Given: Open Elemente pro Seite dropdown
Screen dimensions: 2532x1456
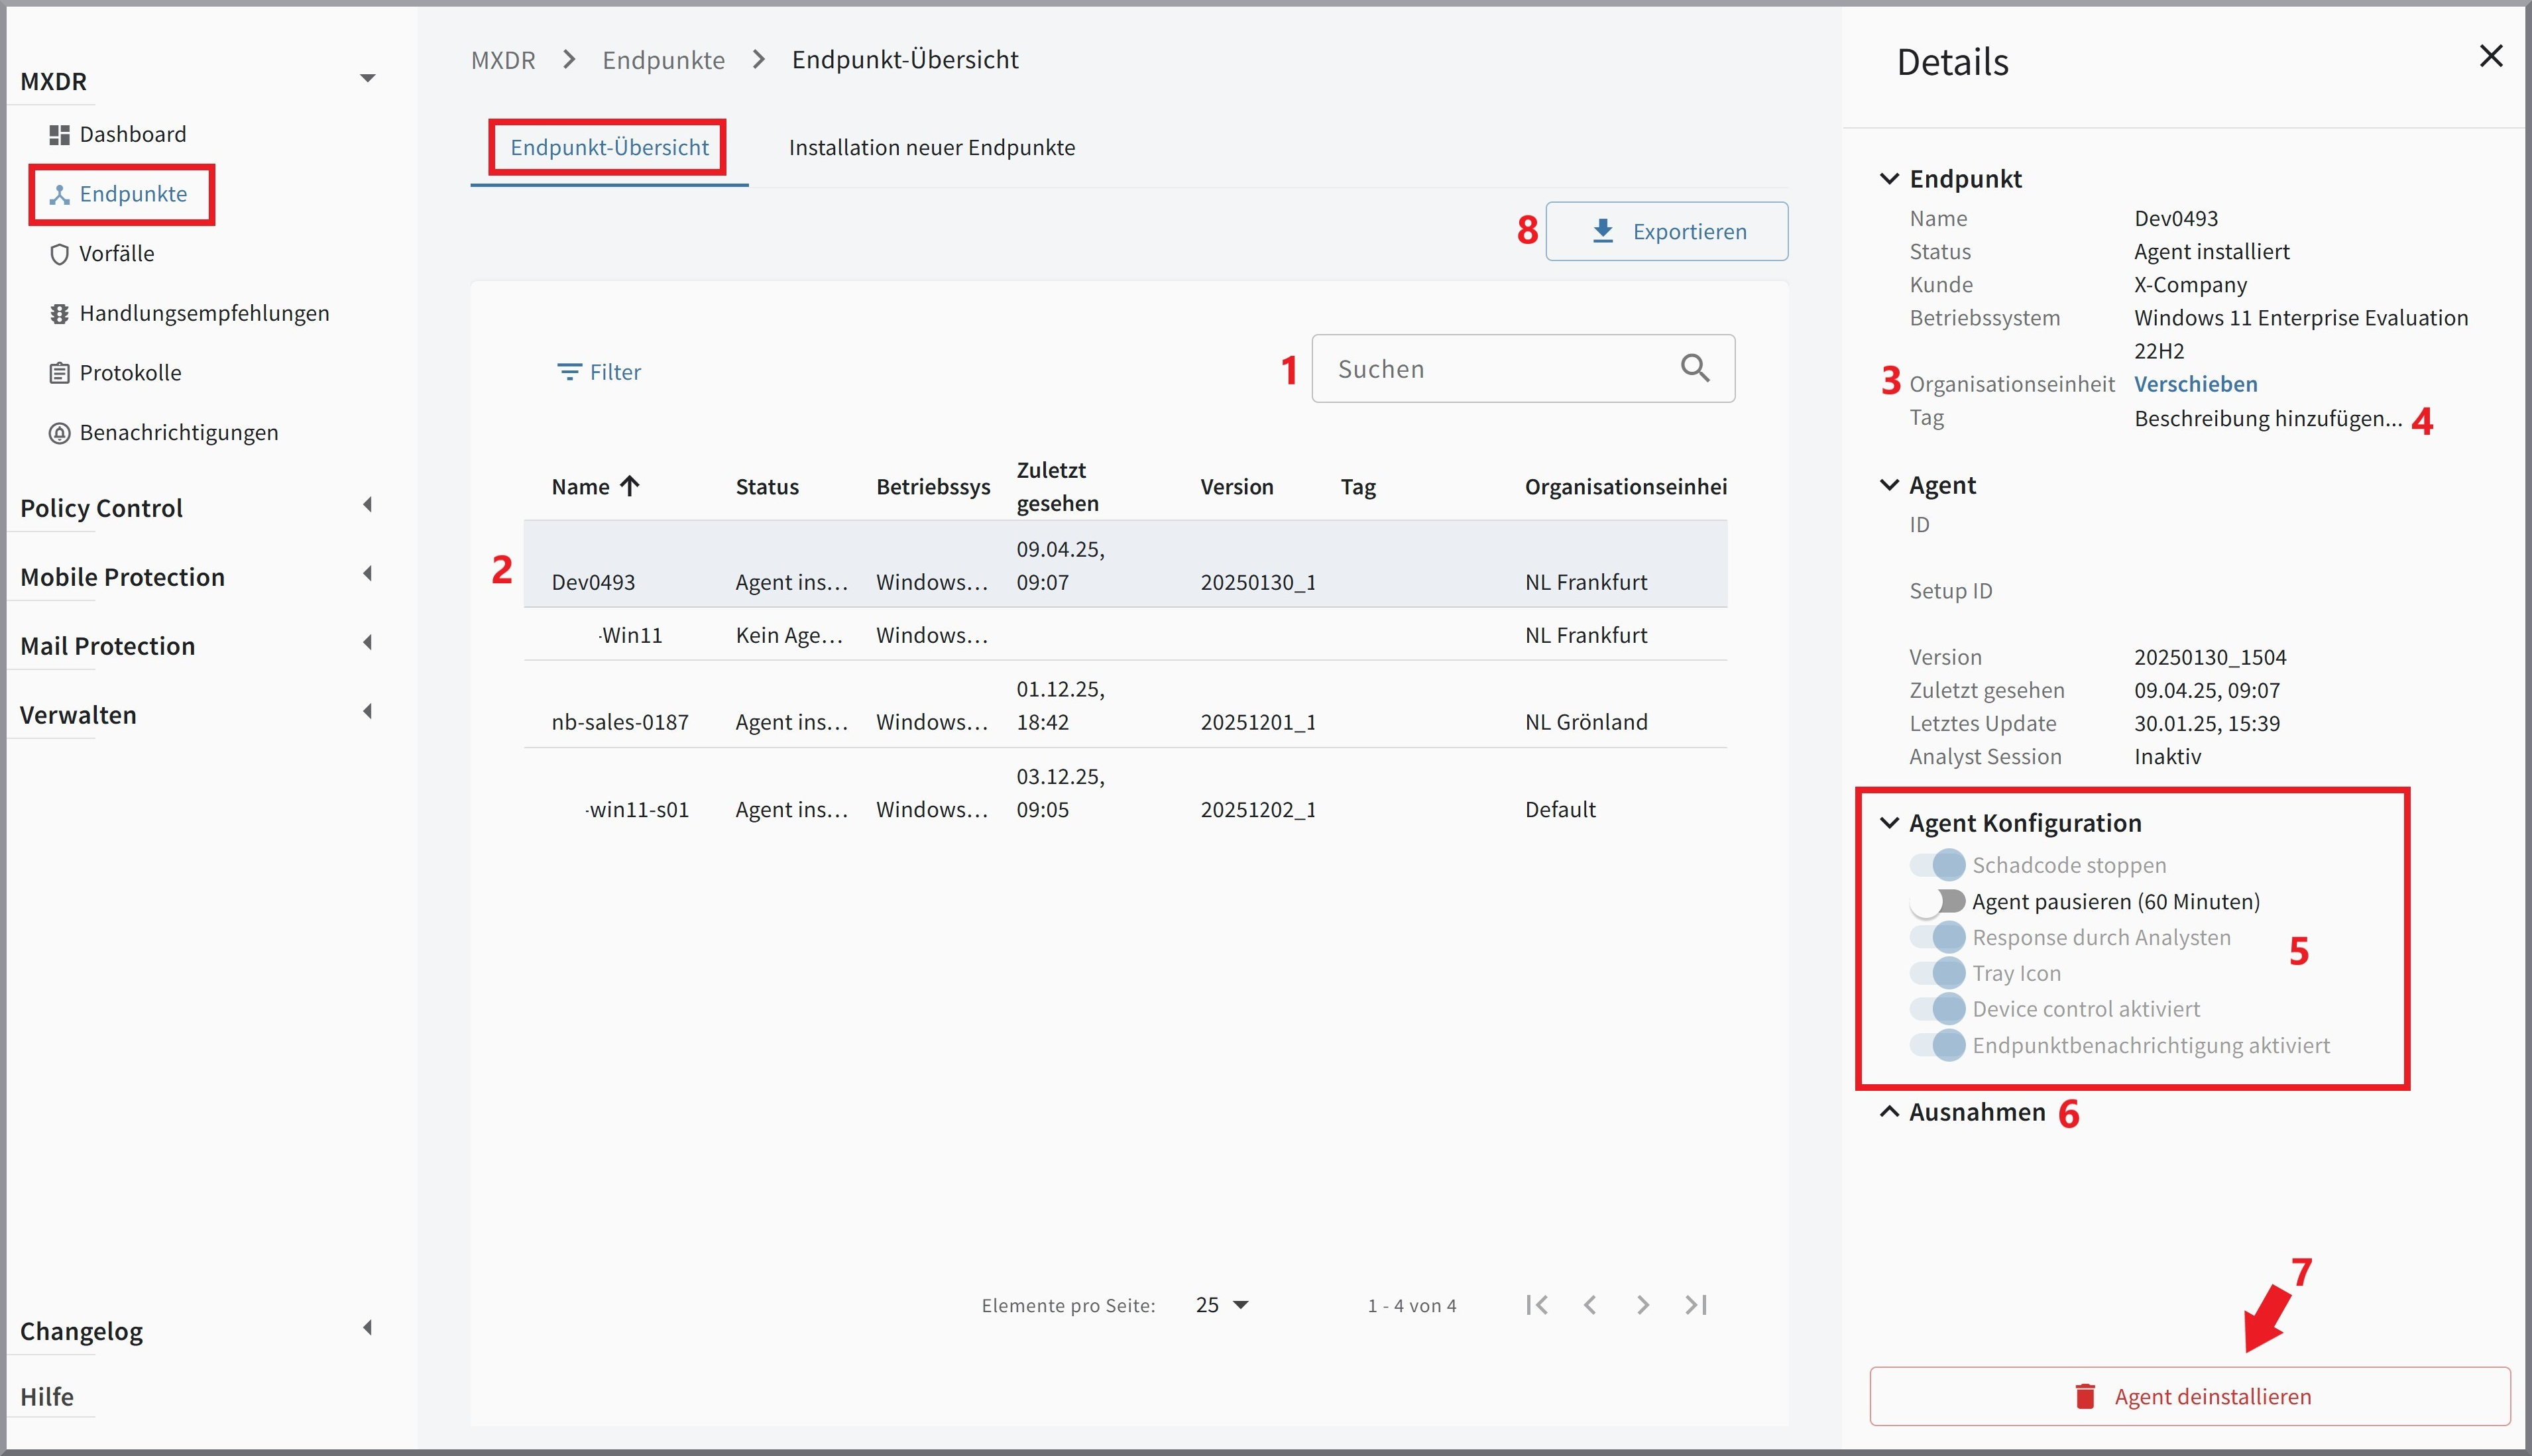Looking at the screenshot, I should [1222, 1305].
